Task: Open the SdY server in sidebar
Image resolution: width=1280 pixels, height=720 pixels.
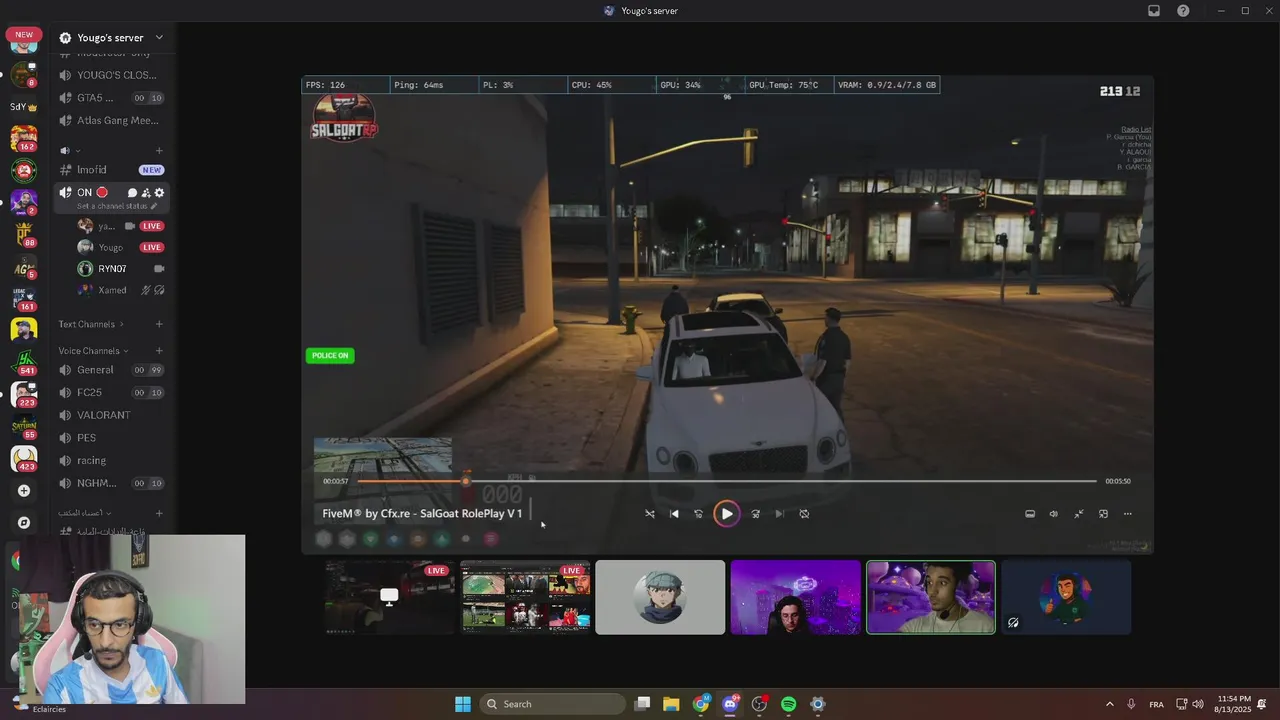Action: [24, 107]
